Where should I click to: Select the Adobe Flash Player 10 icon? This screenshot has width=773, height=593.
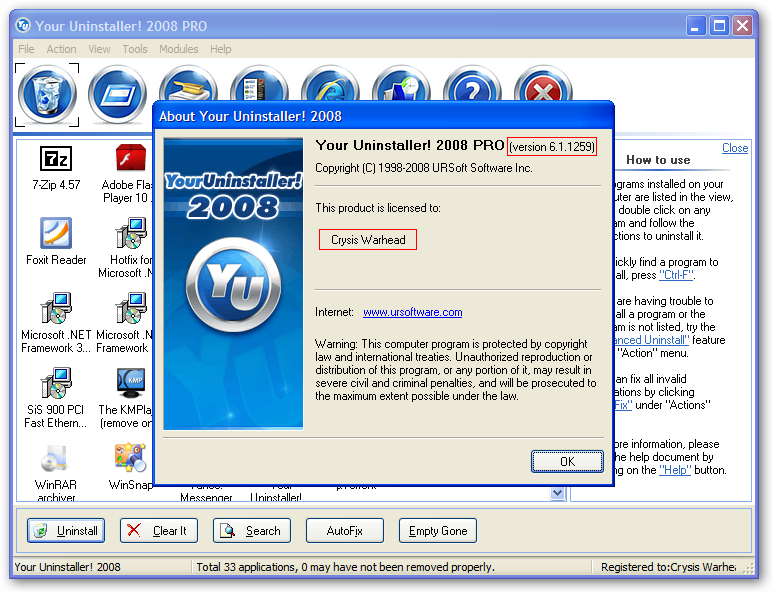pyautogui.click(x=131, y=158)
